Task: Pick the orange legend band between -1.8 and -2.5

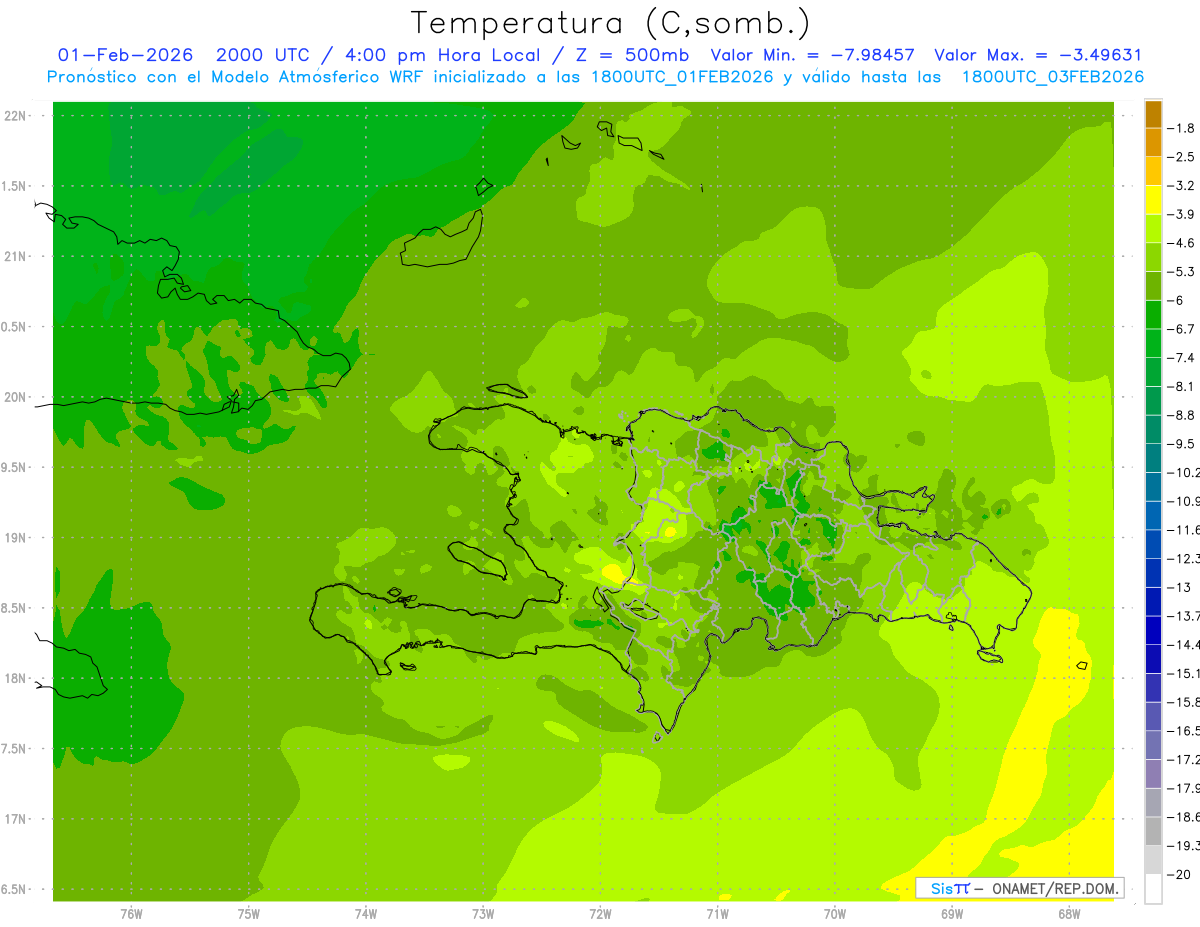Action: pos(1153,142)
